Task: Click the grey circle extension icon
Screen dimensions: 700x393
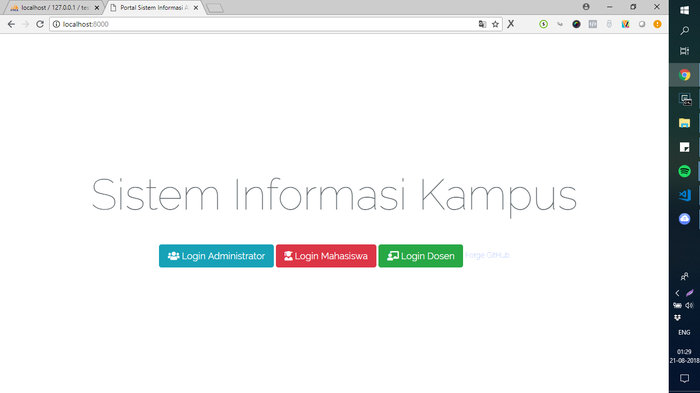Action: pos(642,24)
